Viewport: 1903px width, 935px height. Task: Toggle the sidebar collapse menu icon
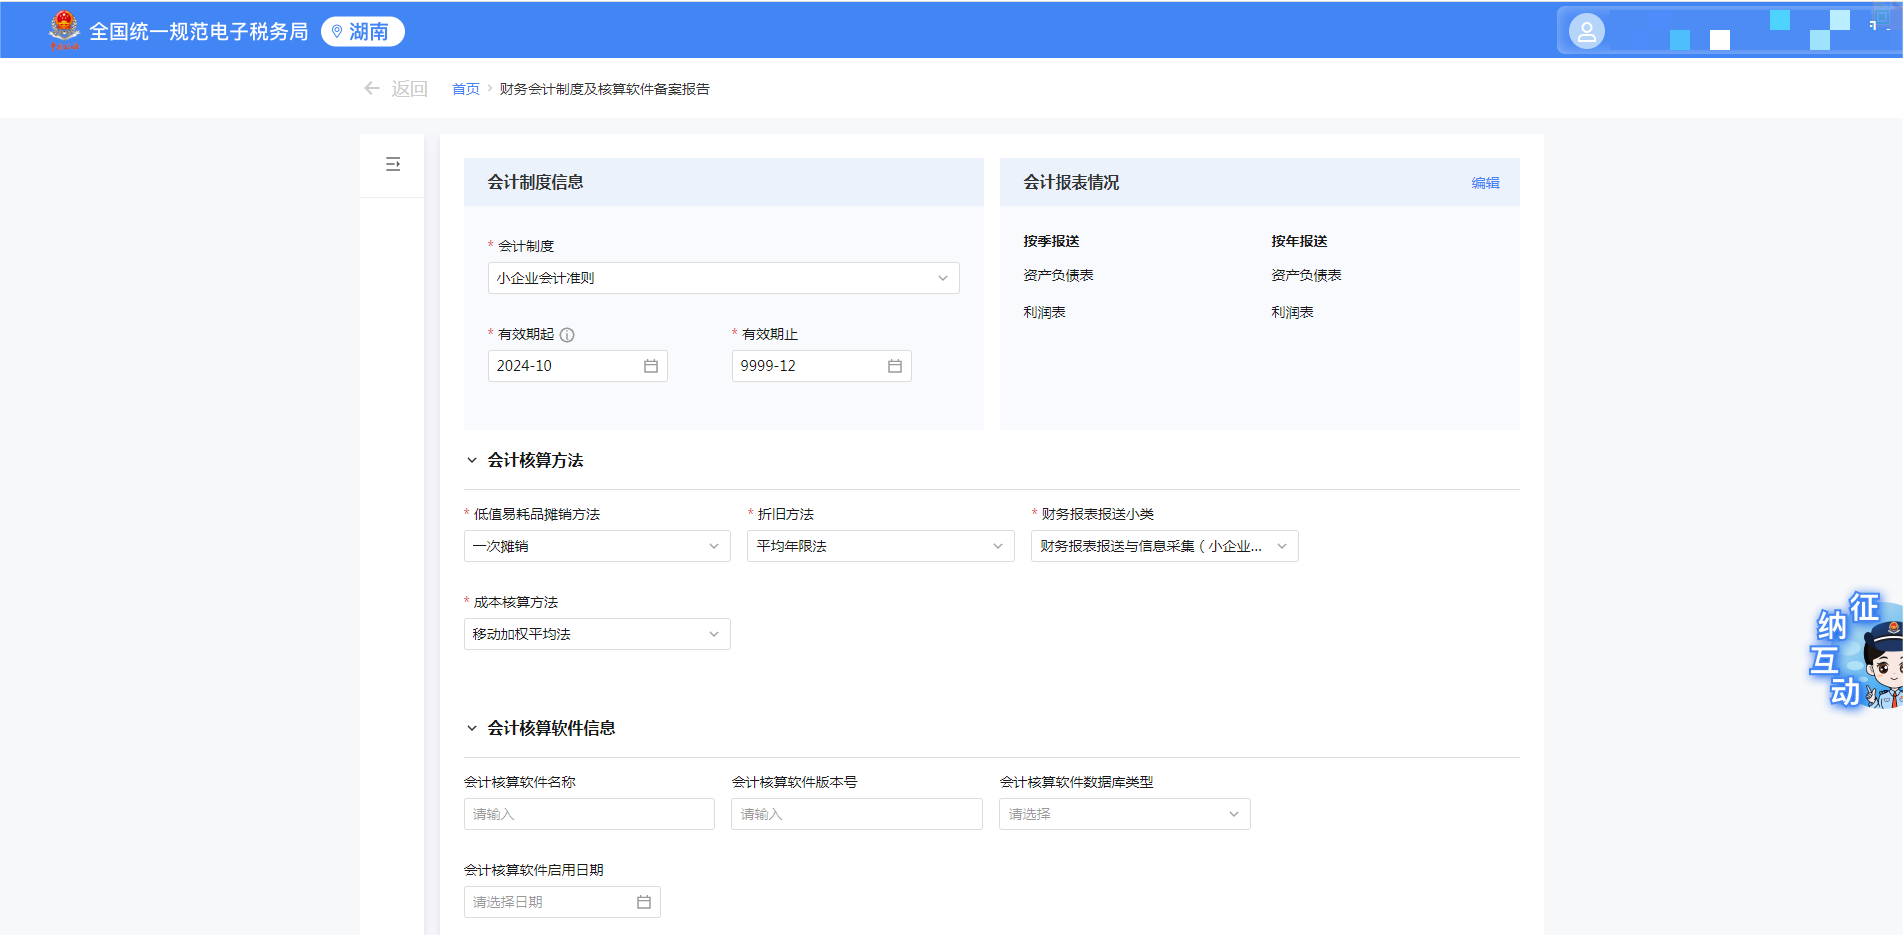[x=393, y=164]
